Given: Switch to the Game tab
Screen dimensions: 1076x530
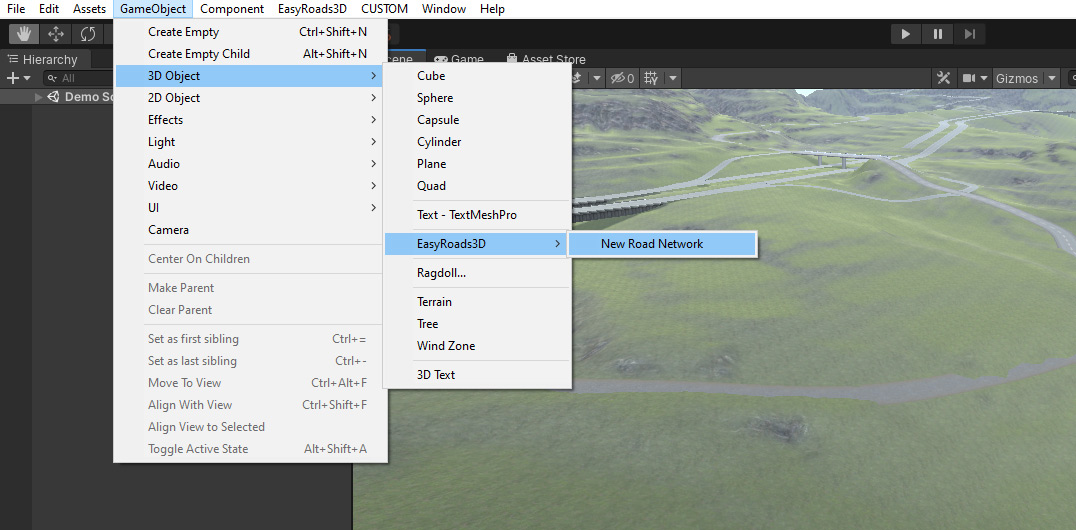Looking at the screenshot, I should pos(459,60).
